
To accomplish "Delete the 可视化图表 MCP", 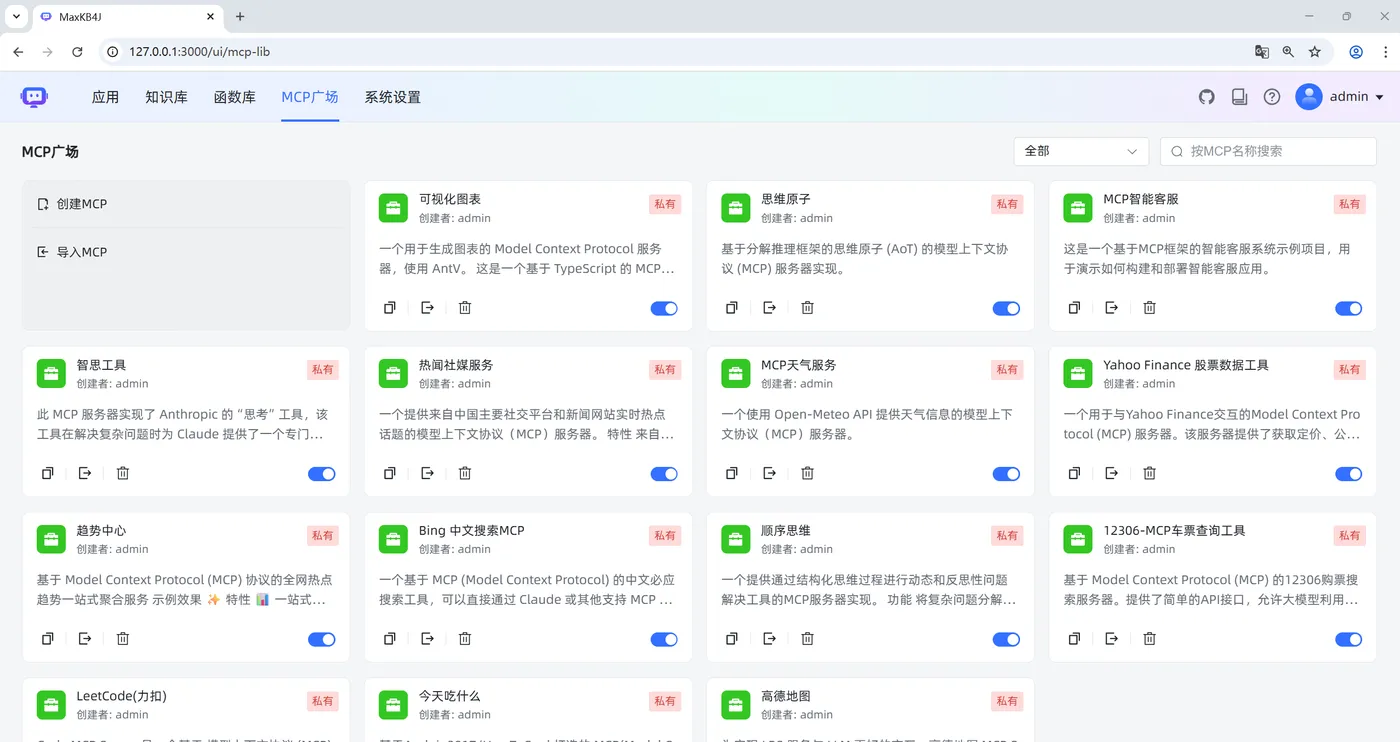I will coord(465,308).
